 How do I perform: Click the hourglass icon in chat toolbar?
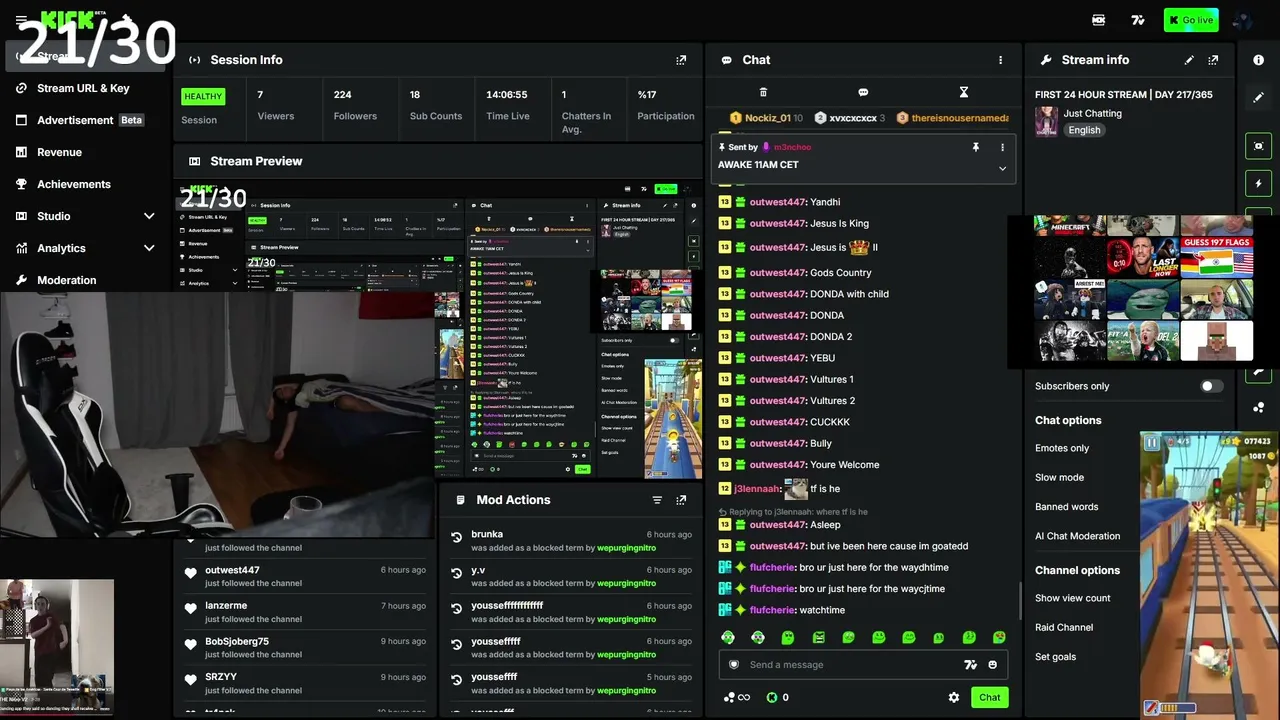tap(964, 92)
